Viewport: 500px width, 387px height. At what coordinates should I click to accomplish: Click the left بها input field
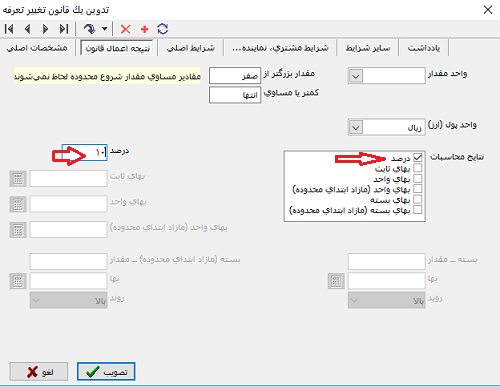click(x=68, y=281)
